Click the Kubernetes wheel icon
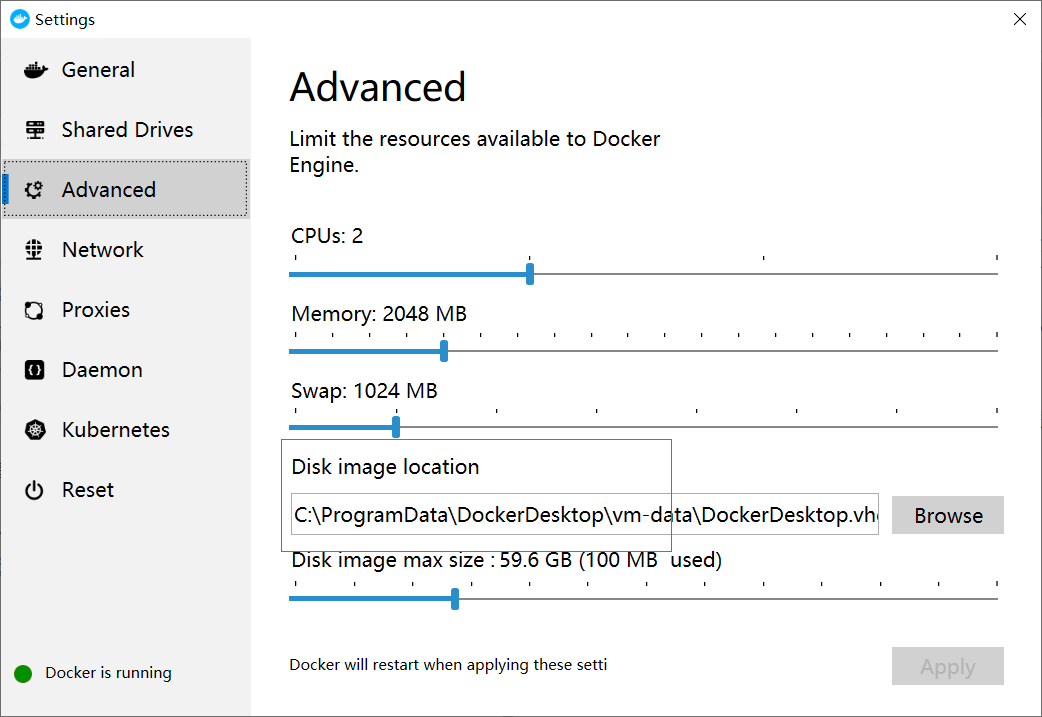 click(35, 430)
